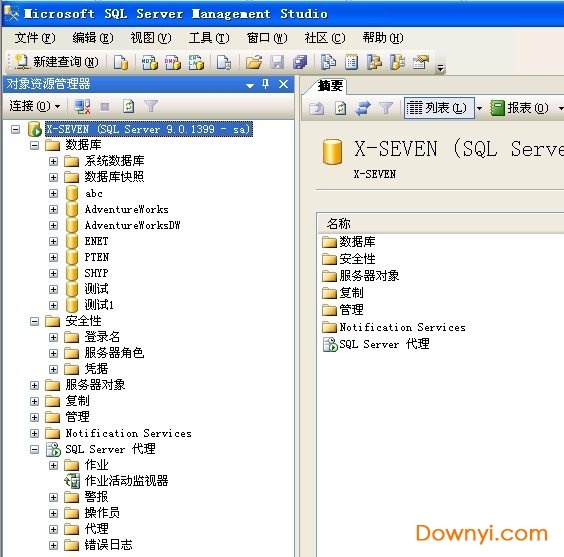The height and width of the screenshot is (557, 564).
Task: Select the PTEN database in tree
Action: [x=96, y=257]
